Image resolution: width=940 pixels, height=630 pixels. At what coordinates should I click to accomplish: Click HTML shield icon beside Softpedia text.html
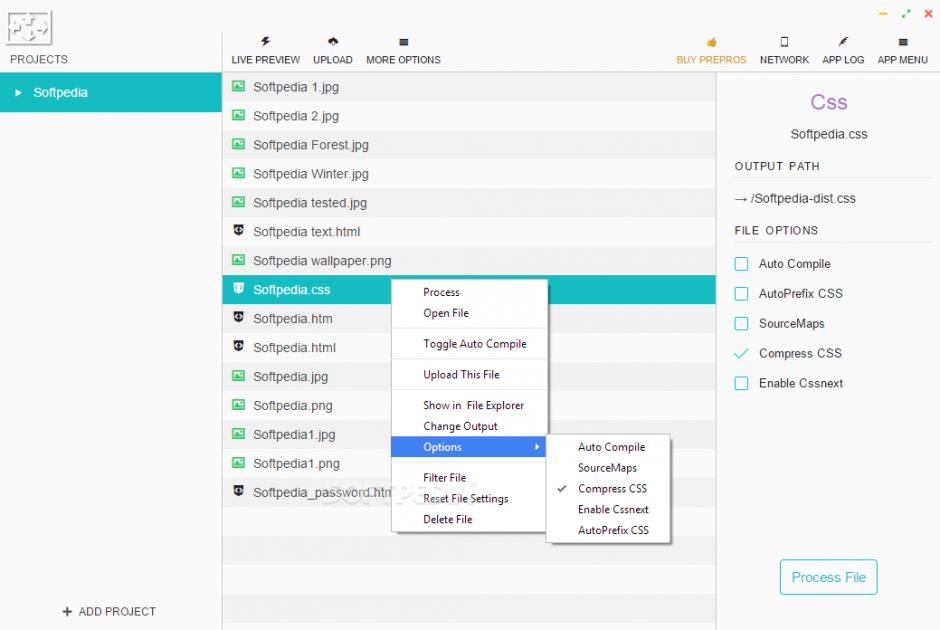pos(239,230)
